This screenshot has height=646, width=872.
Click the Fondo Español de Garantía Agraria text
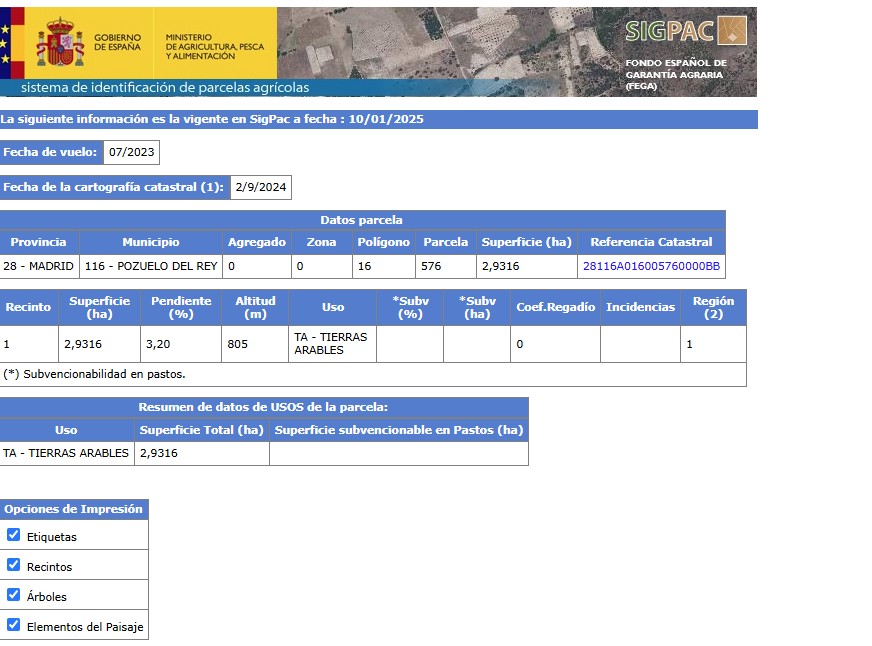676,74
